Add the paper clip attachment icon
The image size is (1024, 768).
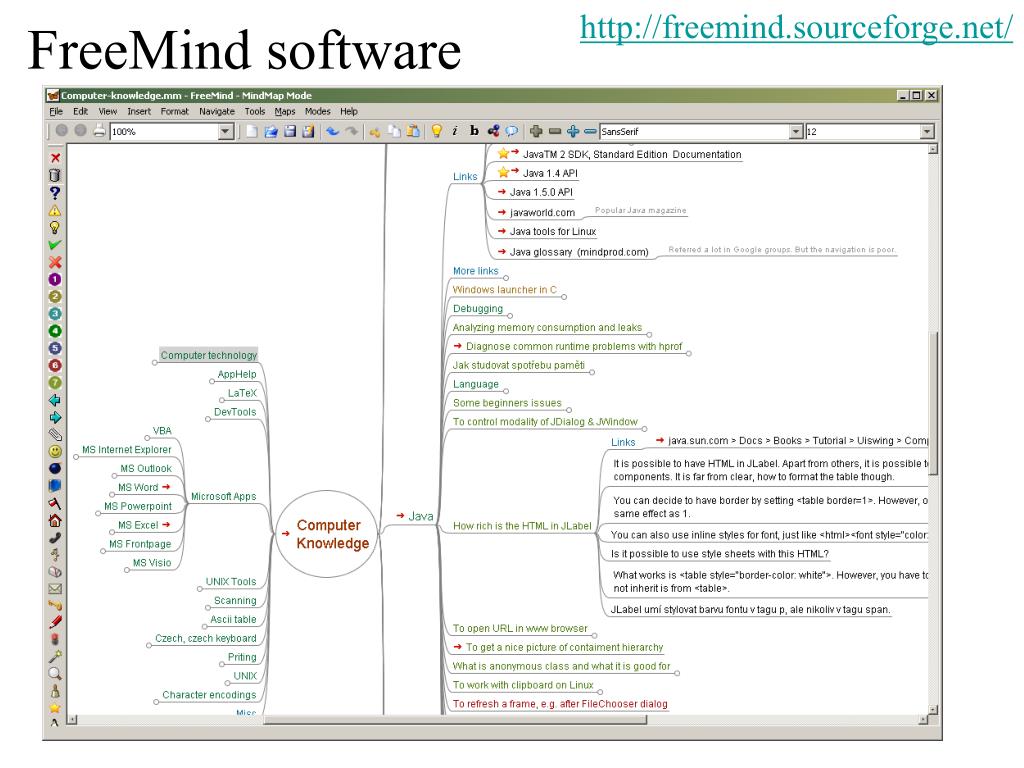coord(55,434)
